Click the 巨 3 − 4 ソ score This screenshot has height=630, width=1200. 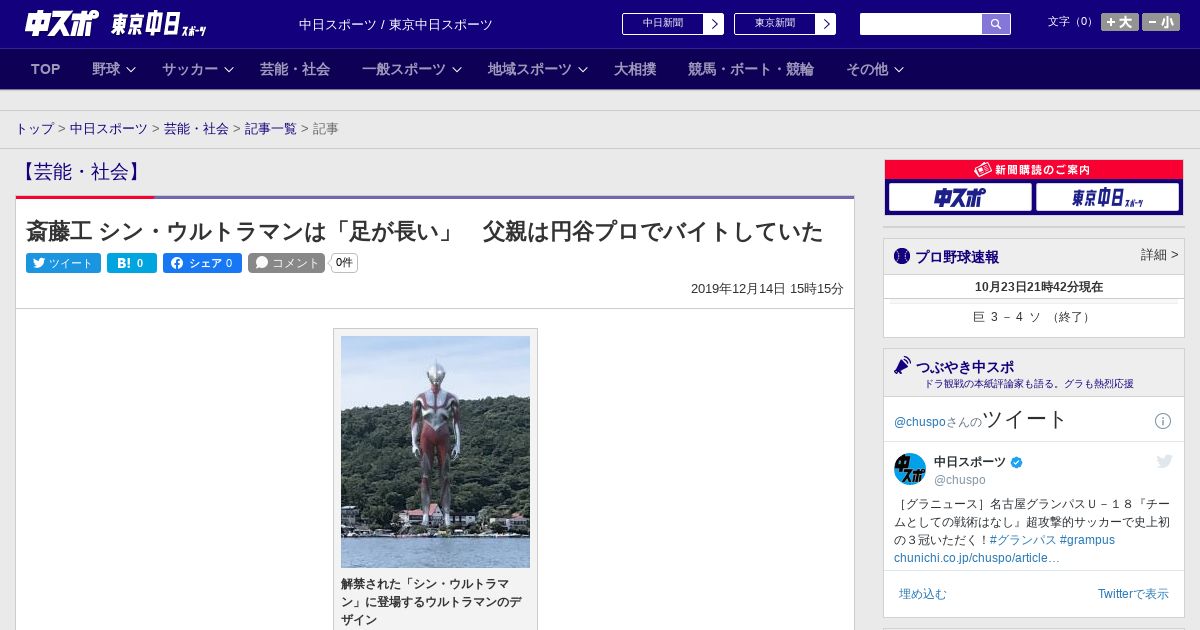[1034, 317]
